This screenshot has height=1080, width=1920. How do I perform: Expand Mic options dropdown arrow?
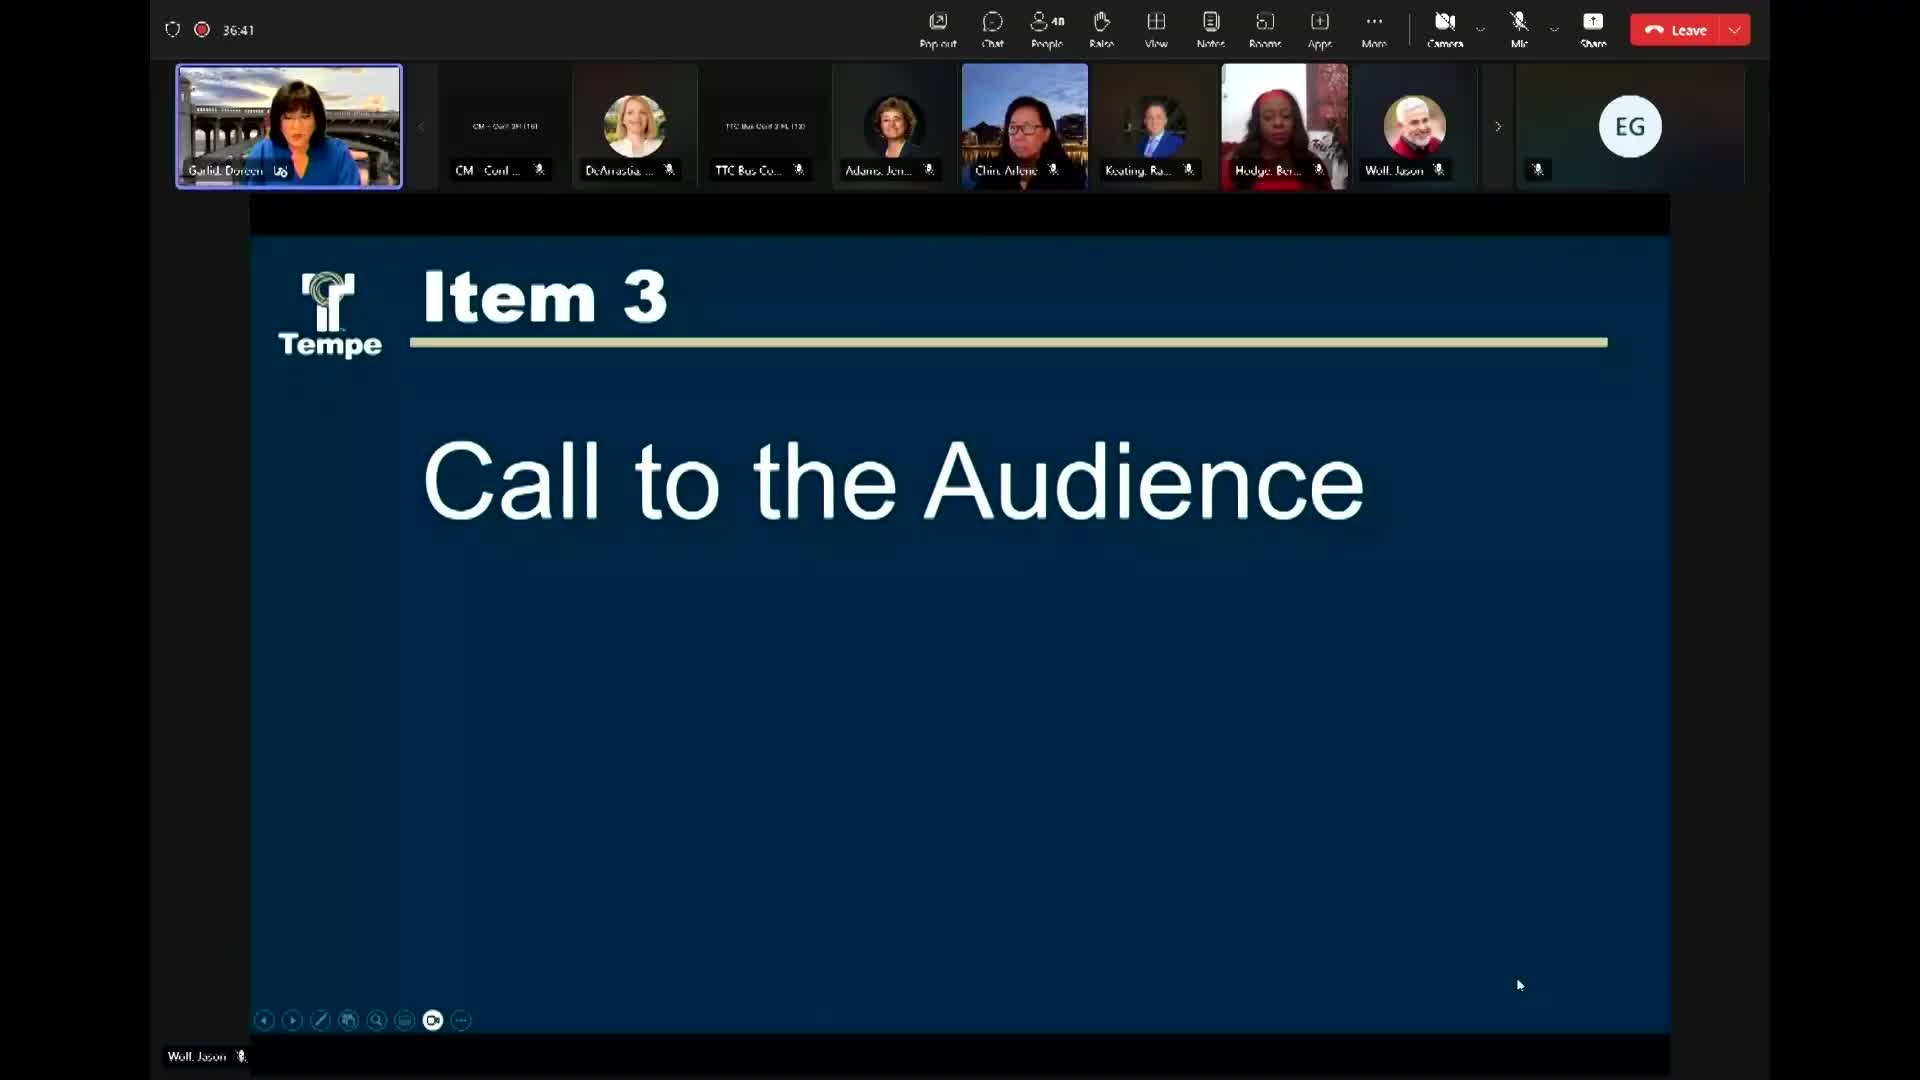point(1554,30)
